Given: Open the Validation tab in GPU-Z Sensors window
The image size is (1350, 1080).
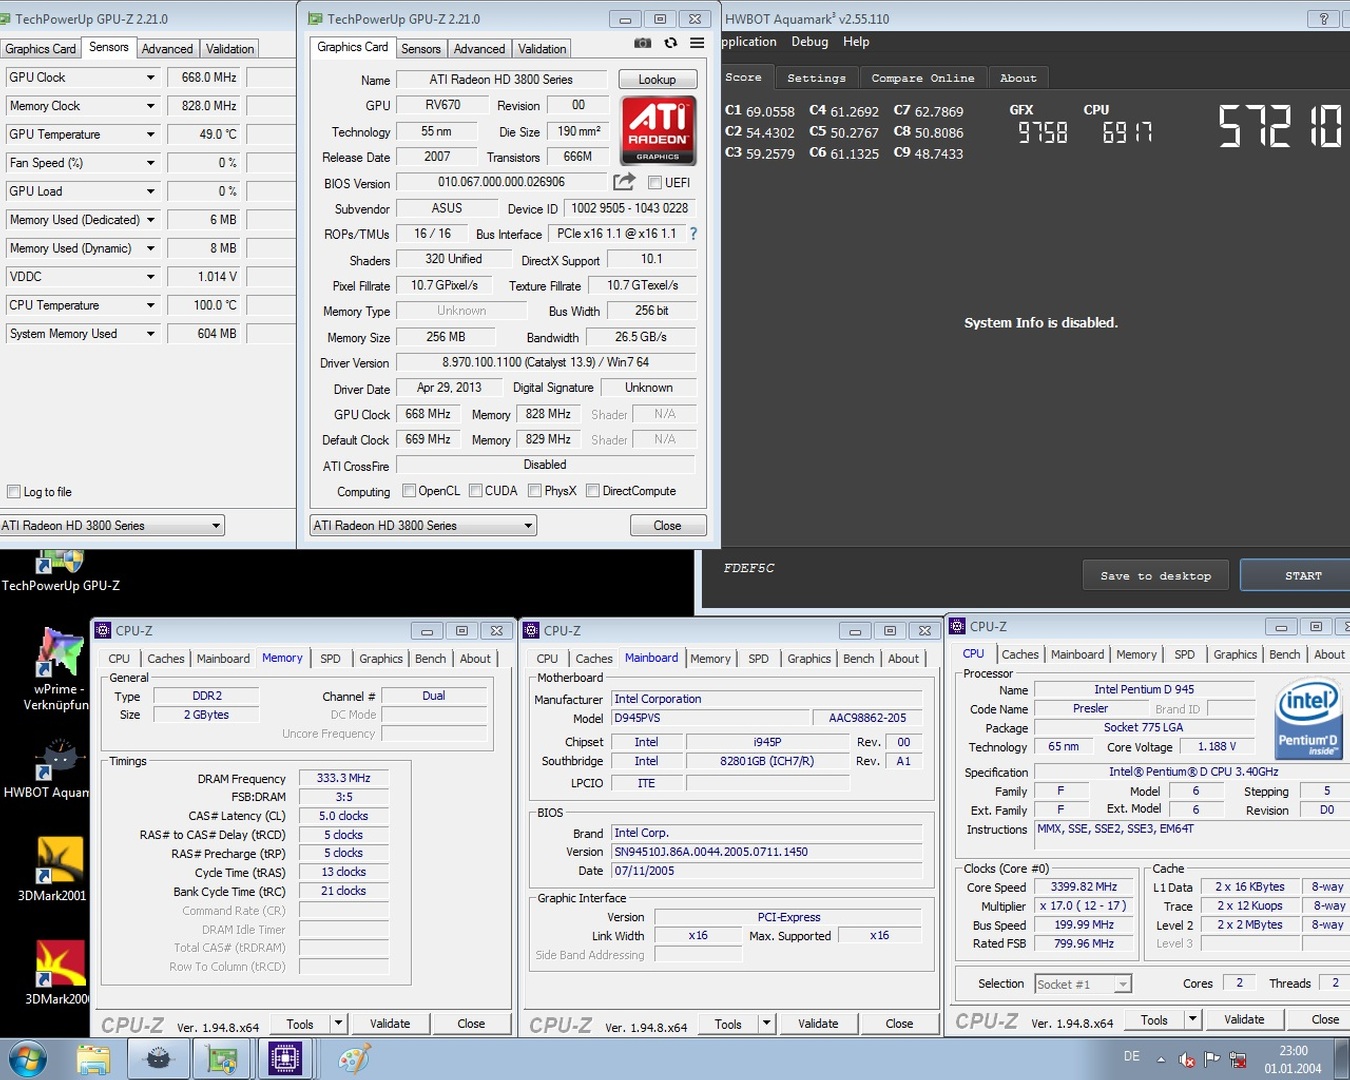Looking at the screenshot, I should [230, 48].
